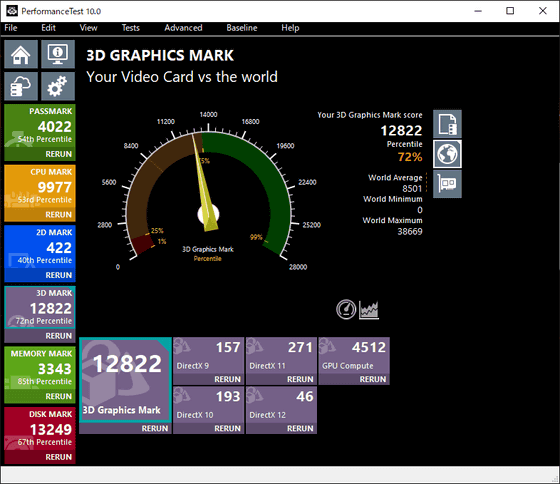Switch to the speedometer gauge view
Viewport: 560px width, 484px height.
point(346,309)
